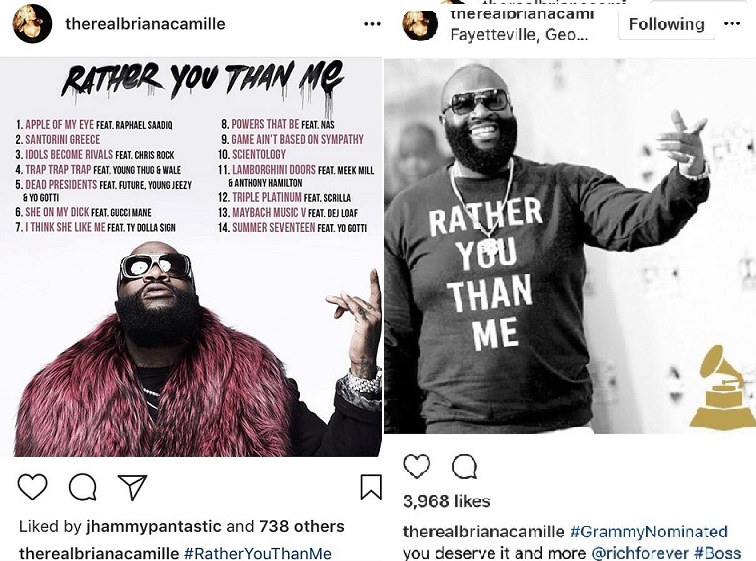
Task: Open jhammypantastic's profile from liked-by line
Action: point(154,526)
